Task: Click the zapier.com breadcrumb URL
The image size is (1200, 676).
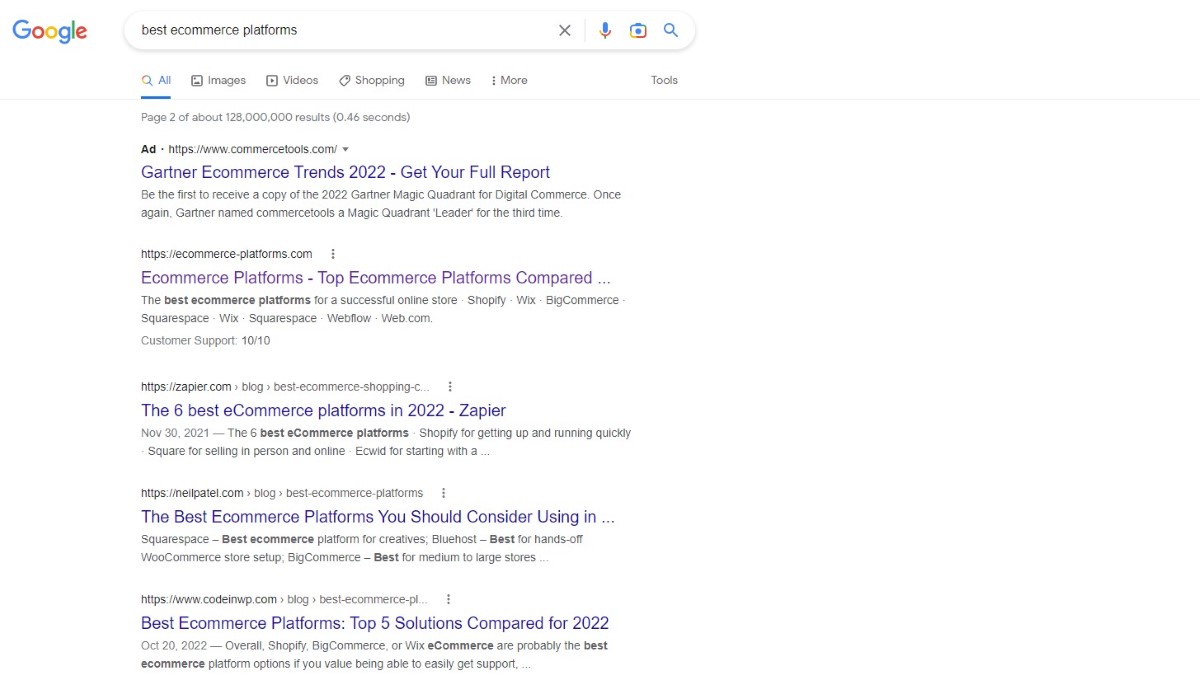Action: point(285,387)
